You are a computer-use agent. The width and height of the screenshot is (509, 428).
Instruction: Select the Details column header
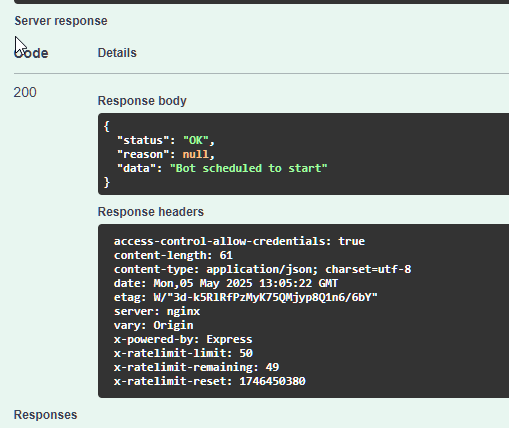click(117, 53)
